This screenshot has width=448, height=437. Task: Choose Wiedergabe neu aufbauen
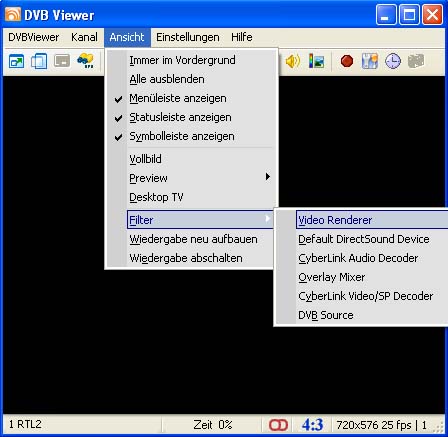coord(192,239)
